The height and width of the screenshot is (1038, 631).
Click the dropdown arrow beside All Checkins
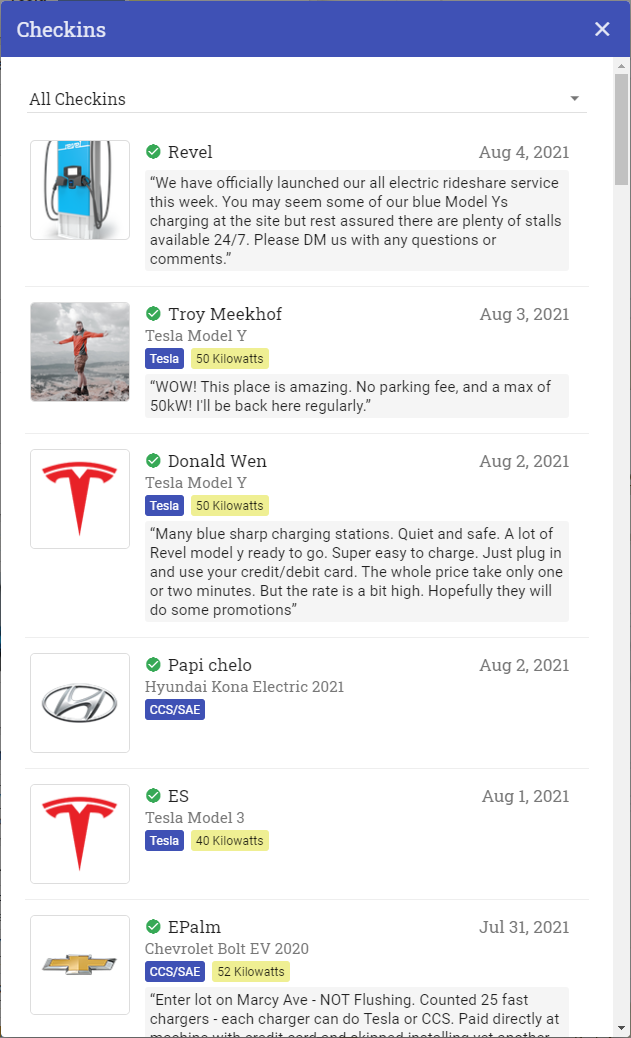point(575,99)
